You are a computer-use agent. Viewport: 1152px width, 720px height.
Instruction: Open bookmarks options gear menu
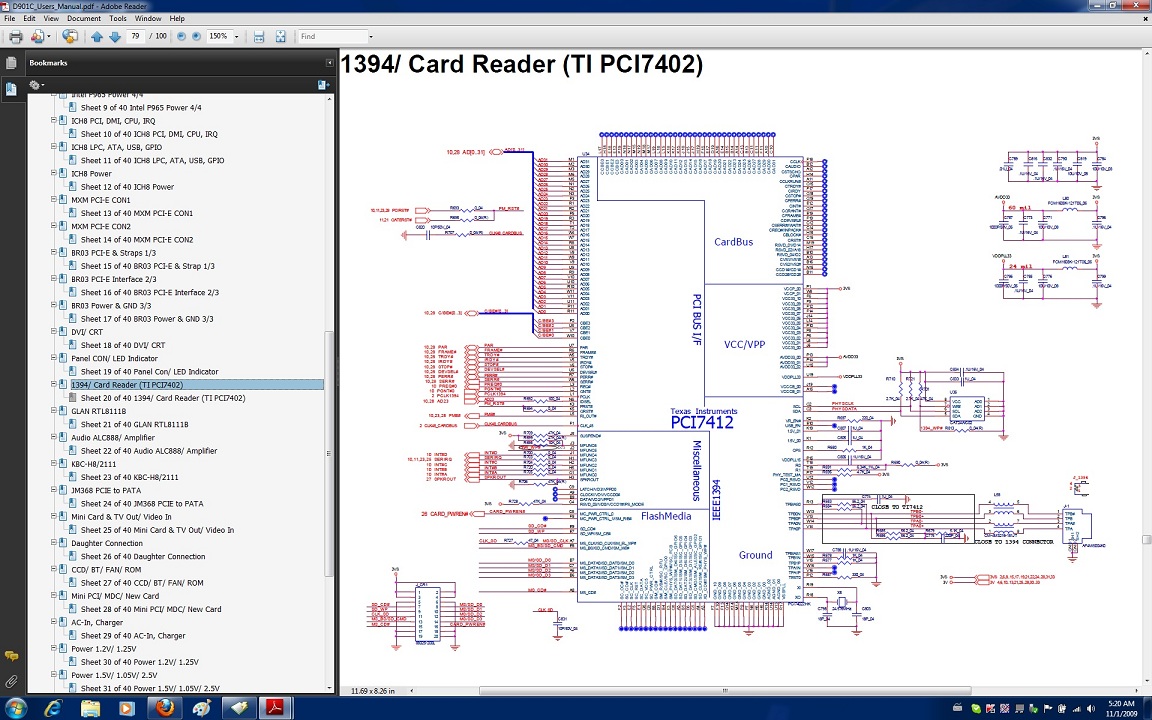click(x=36, y=85)
